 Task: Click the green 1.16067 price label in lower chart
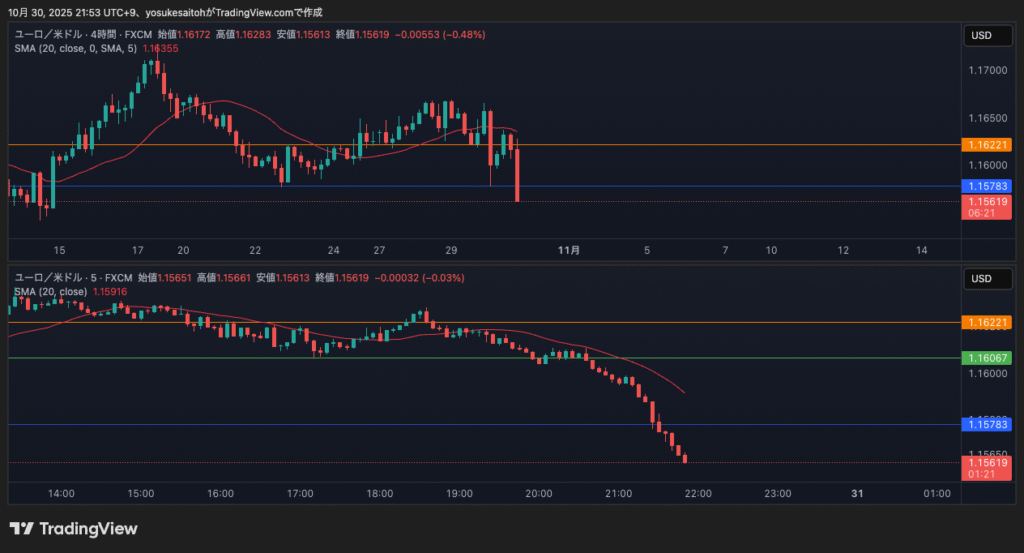pos(987,358)
